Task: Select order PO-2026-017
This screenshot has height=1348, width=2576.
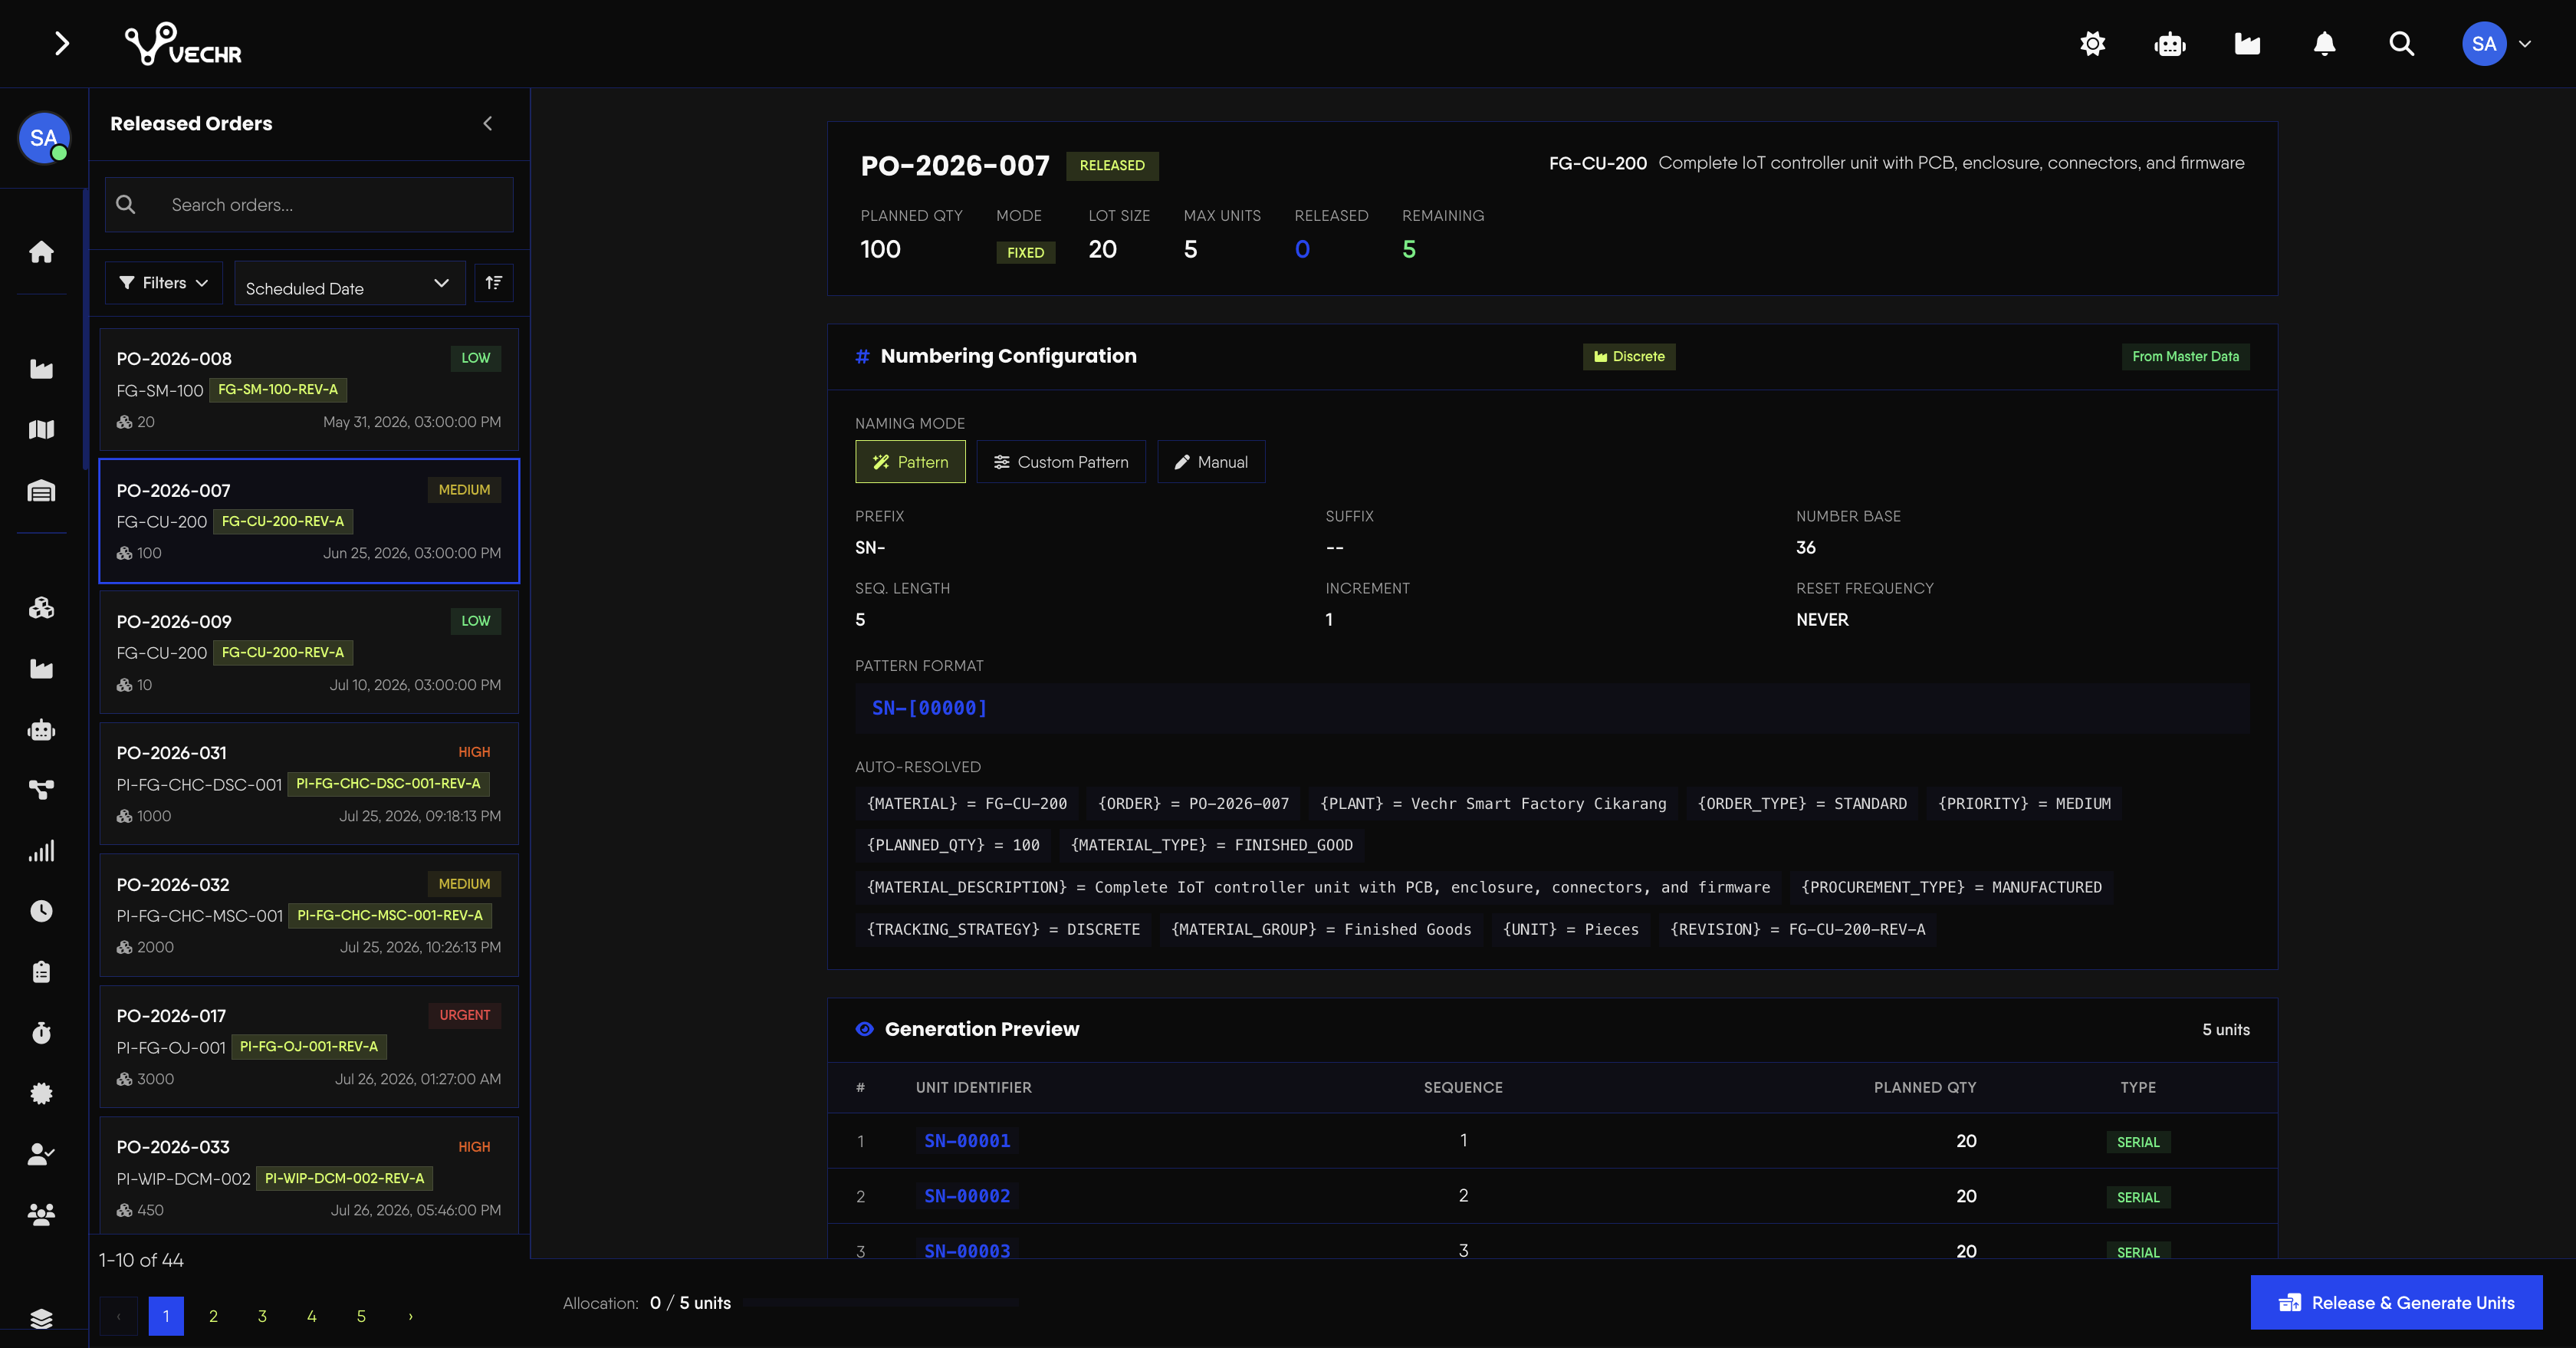Action: 309,1047
